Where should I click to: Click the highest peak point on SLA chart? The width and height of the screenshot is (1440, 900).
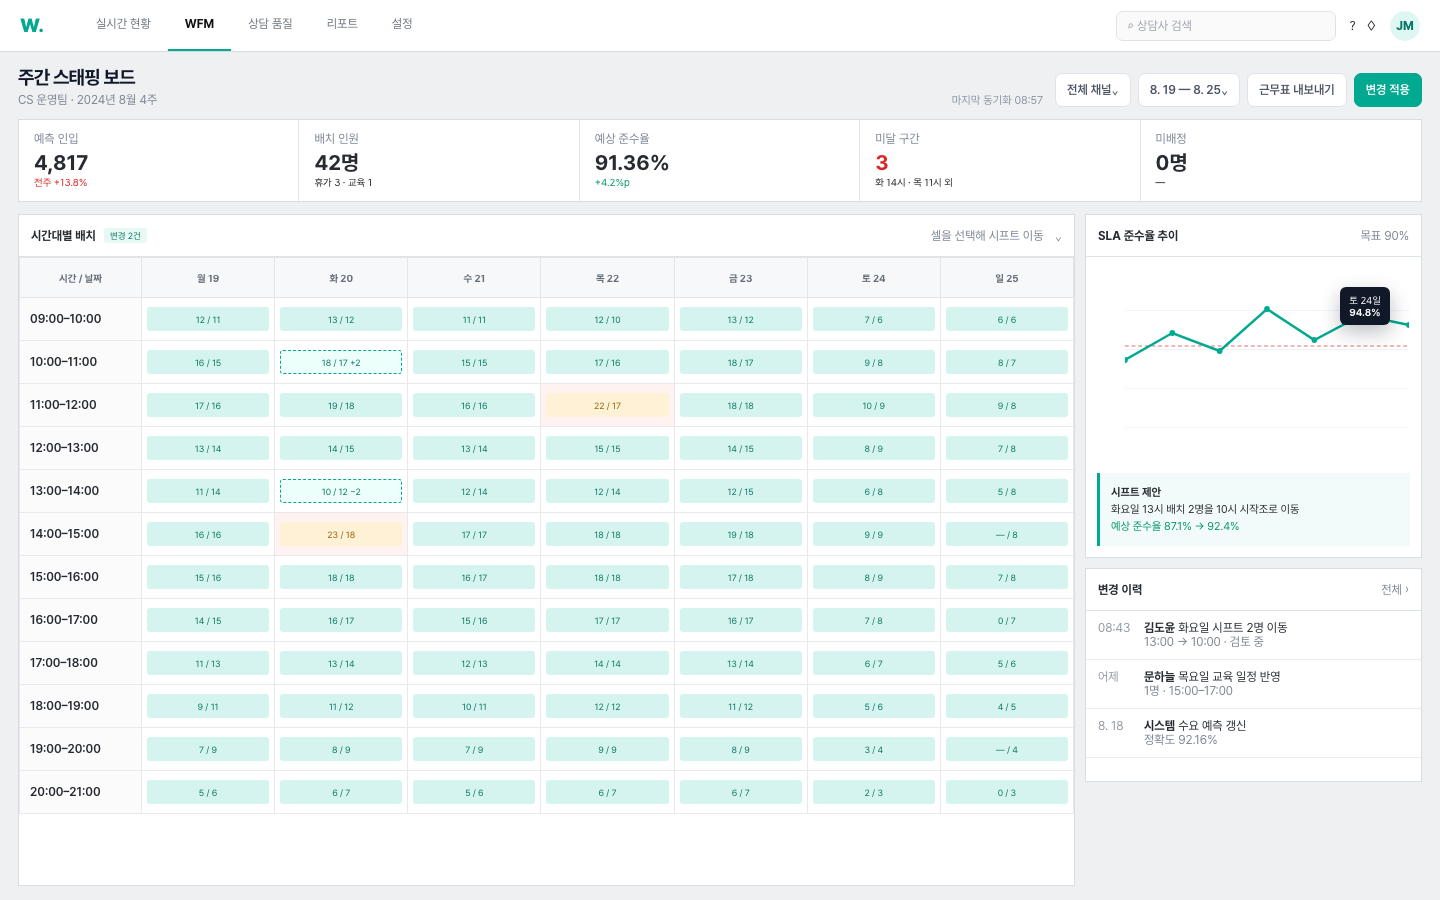click(1267, 309)
